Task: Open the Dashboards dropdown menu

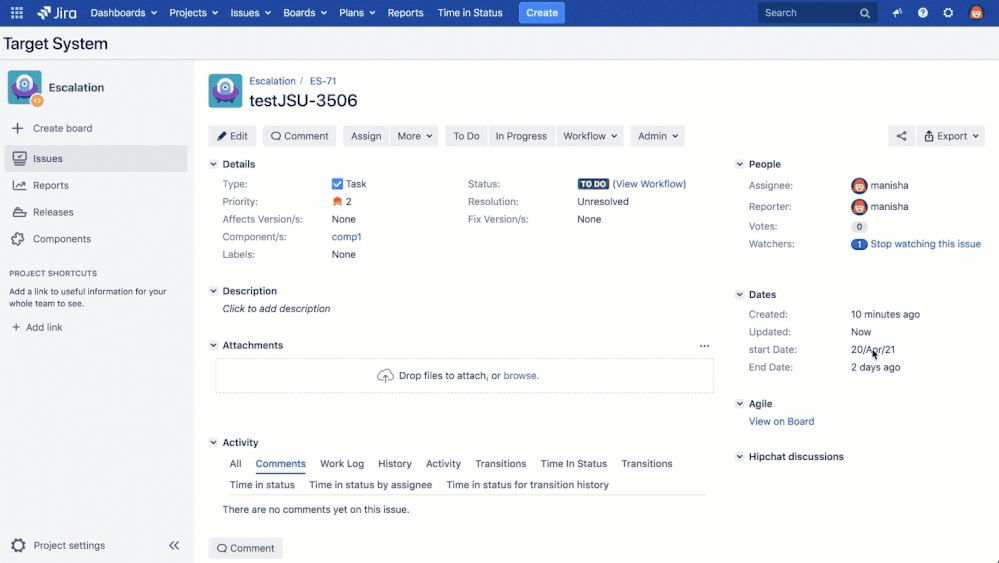Action: point(124,13)
